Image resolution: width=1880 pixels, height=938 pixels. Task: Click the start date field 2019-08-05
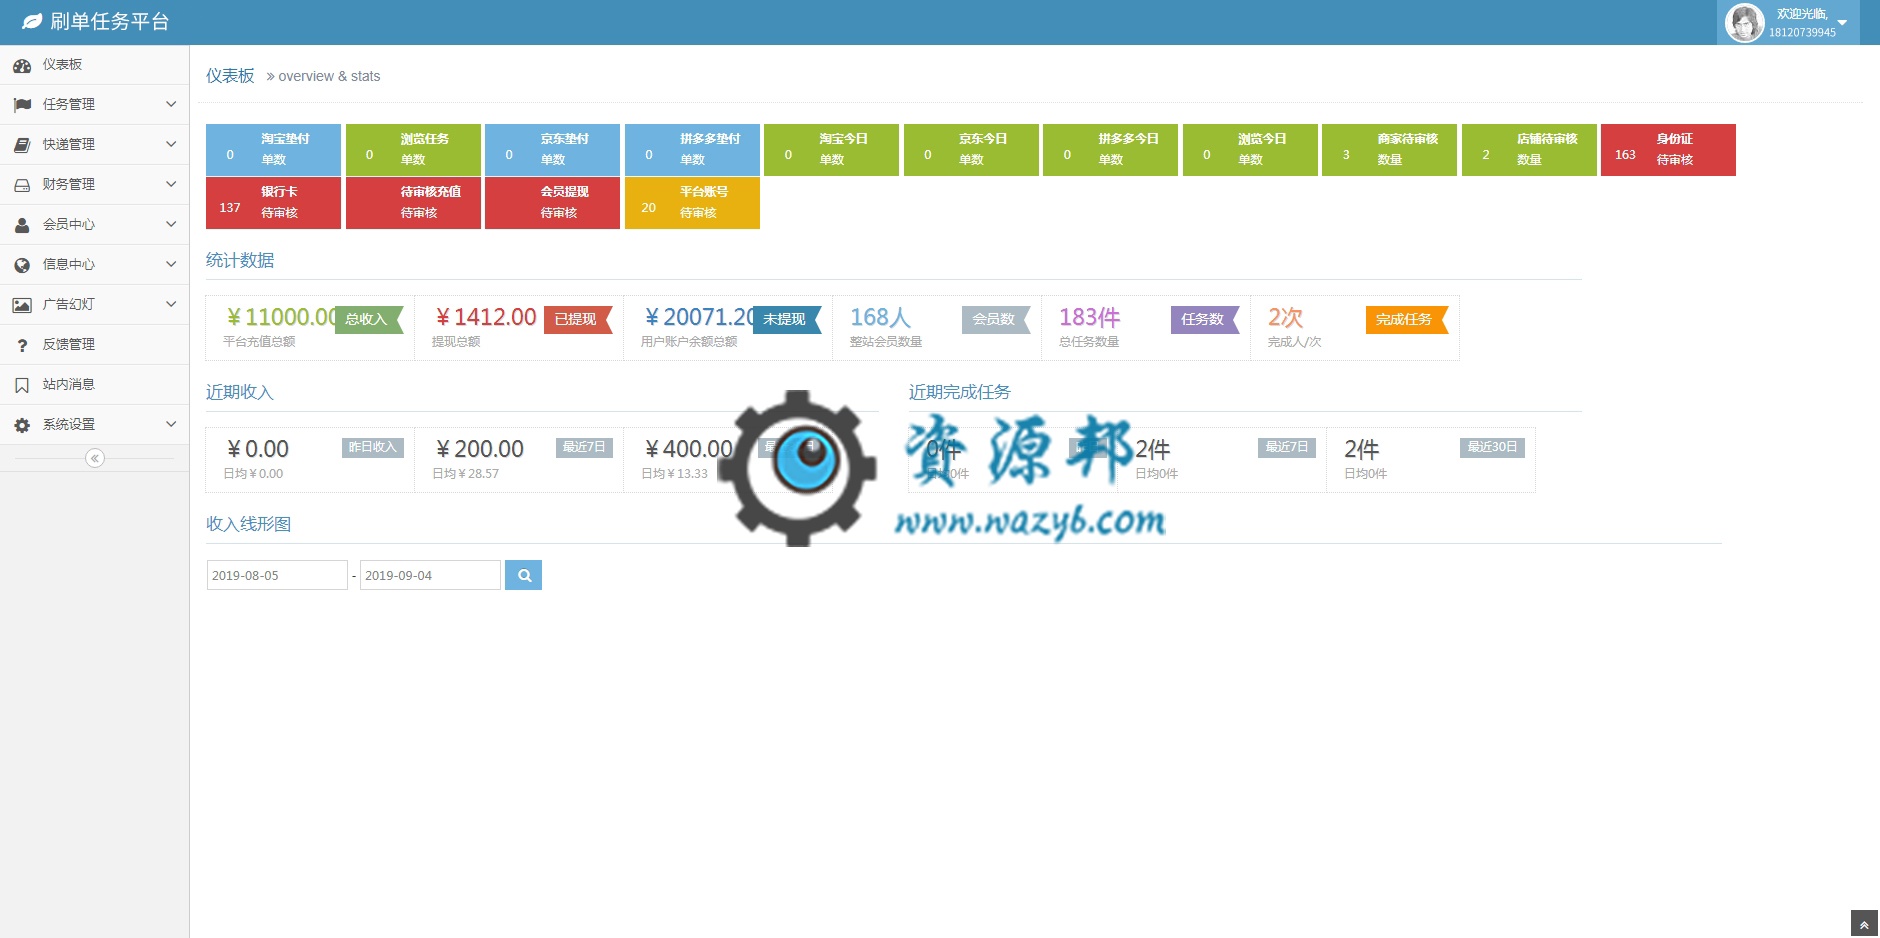[277, 575]
